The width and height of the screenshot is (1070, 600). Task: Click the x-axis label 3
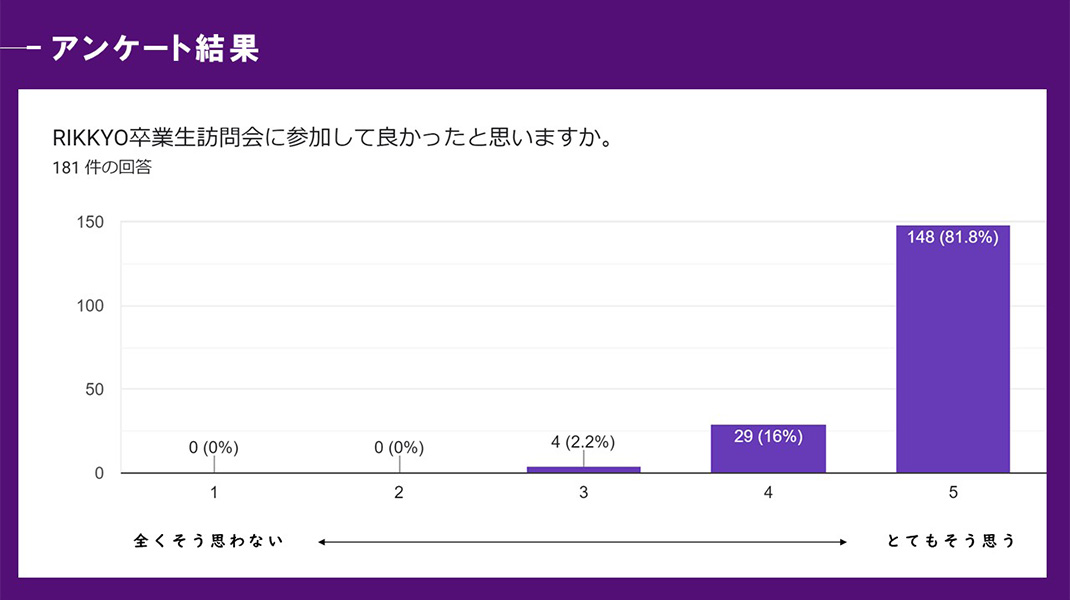(583, 492)
